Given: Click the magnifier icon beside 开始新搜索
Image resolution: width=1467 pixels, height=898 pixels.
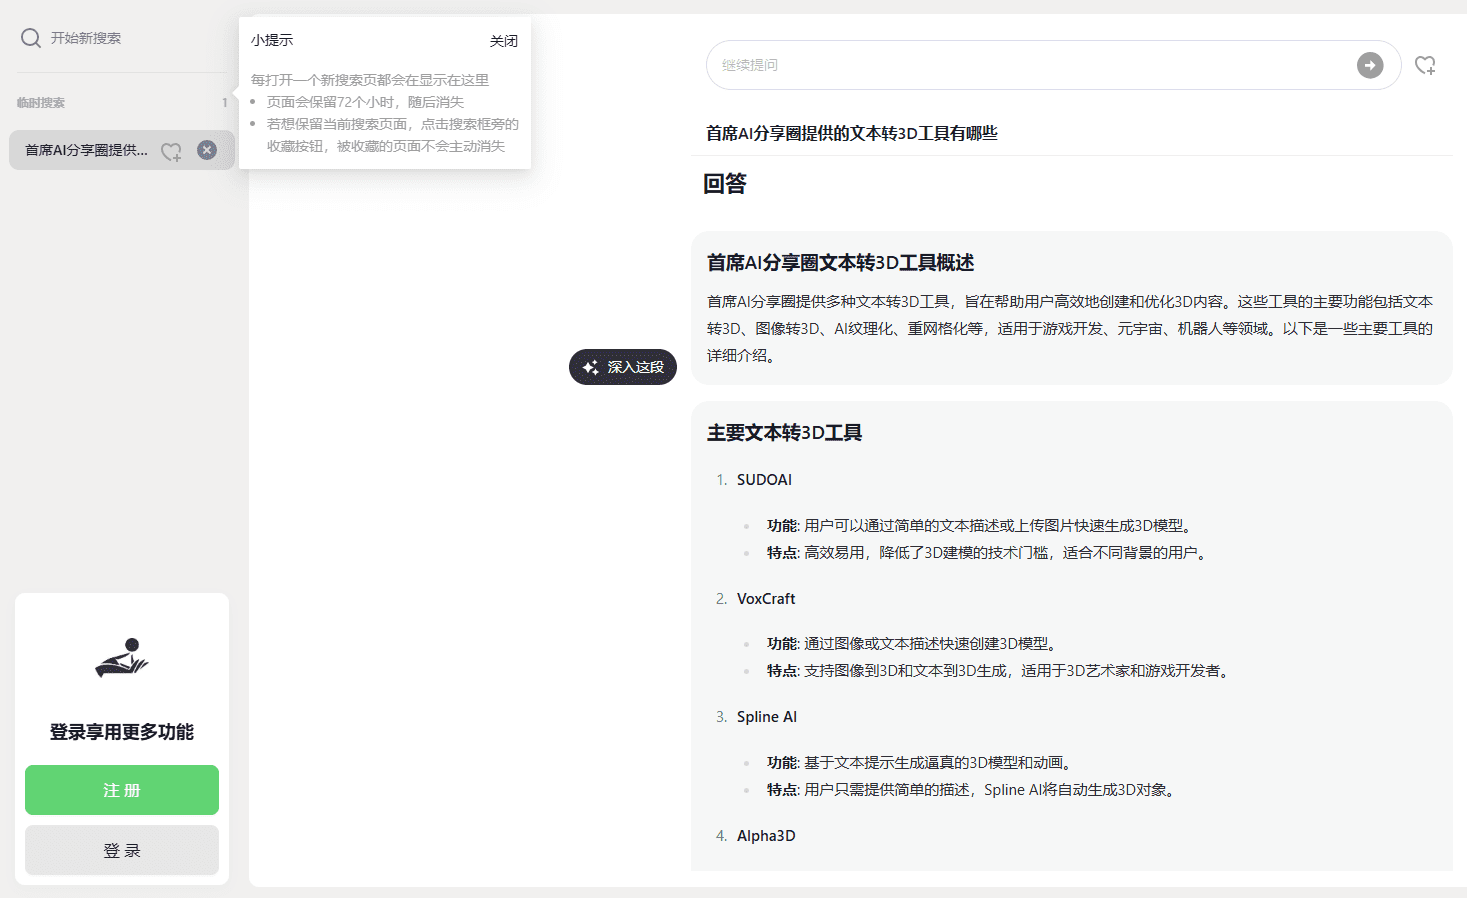Looking at the screenshot, I should (x=31, y=38).
